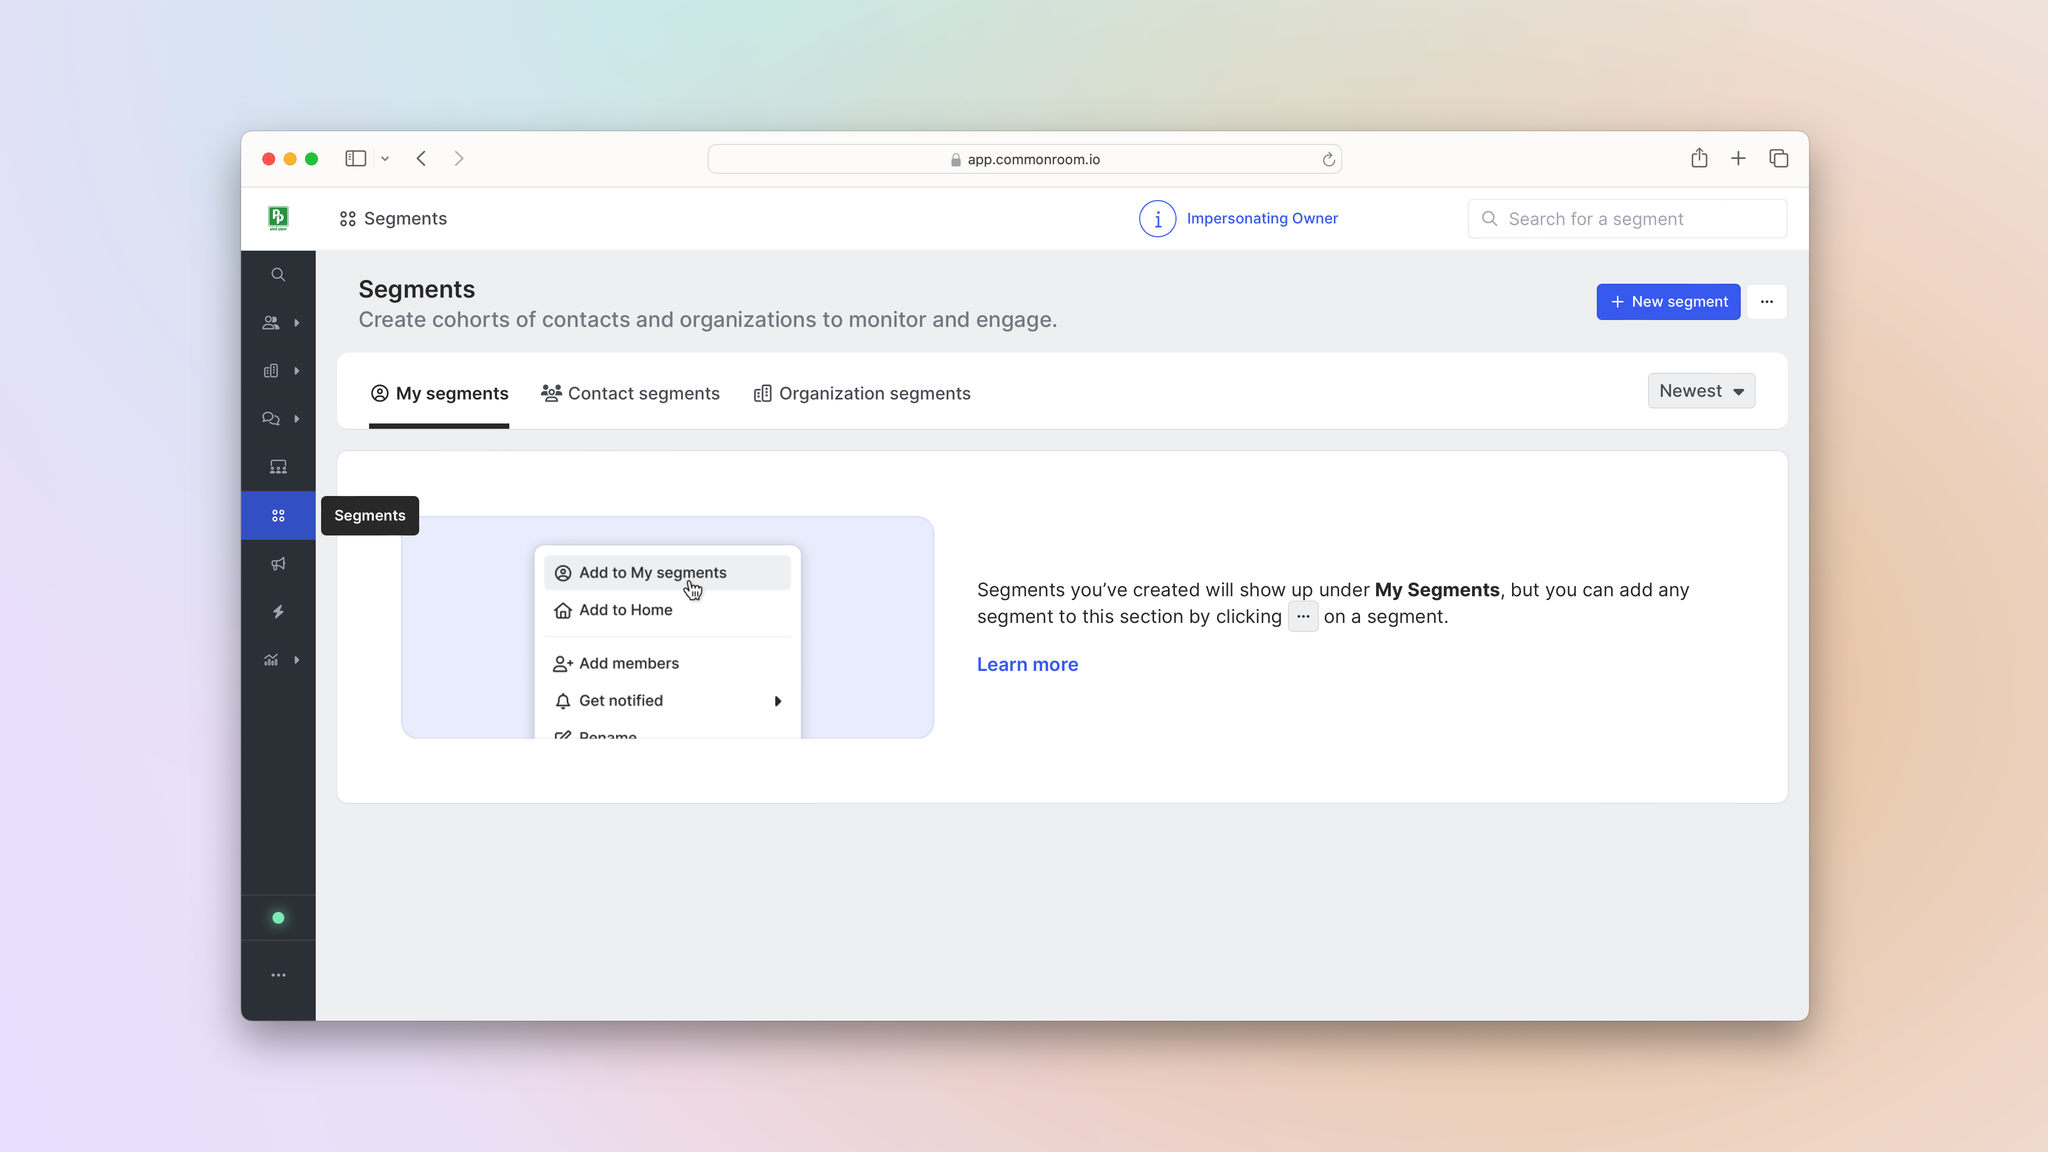Open search from the dark sidebar
2048x1152 pixels.
click(x=278, y=275)
